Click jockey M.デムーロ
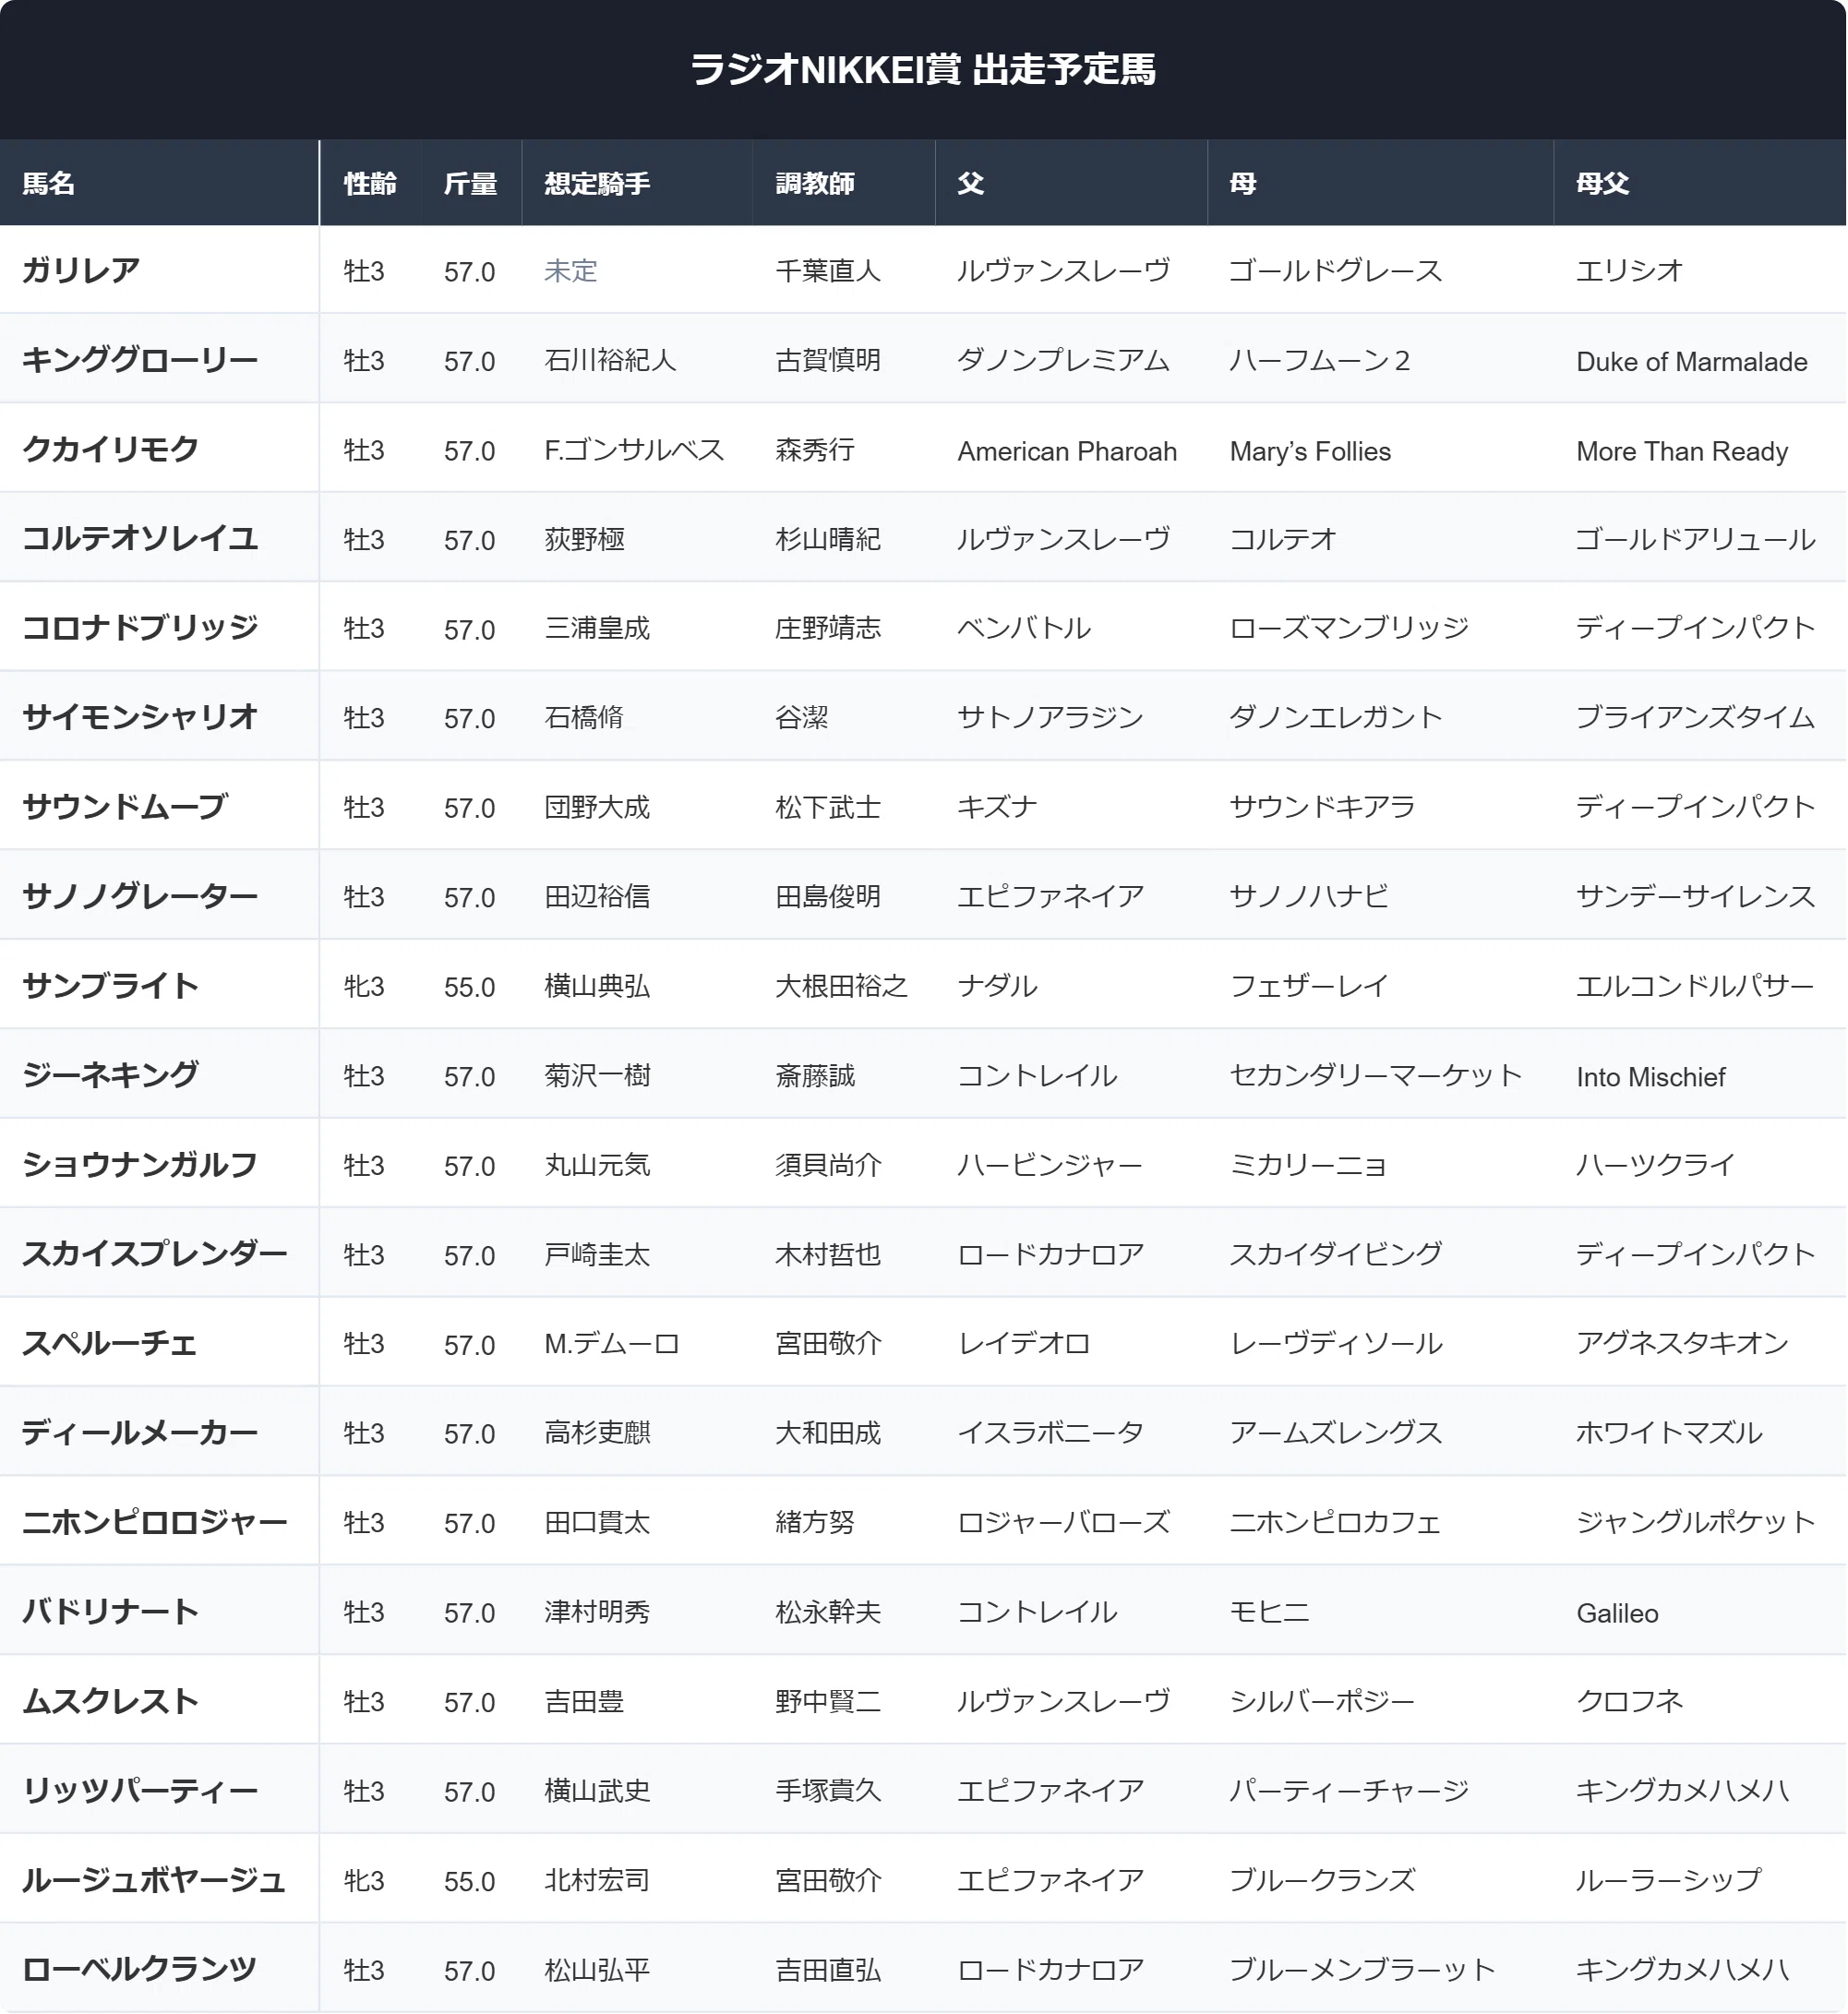Screen dimensions: 1848x2014 click(x=612, y=1343)
